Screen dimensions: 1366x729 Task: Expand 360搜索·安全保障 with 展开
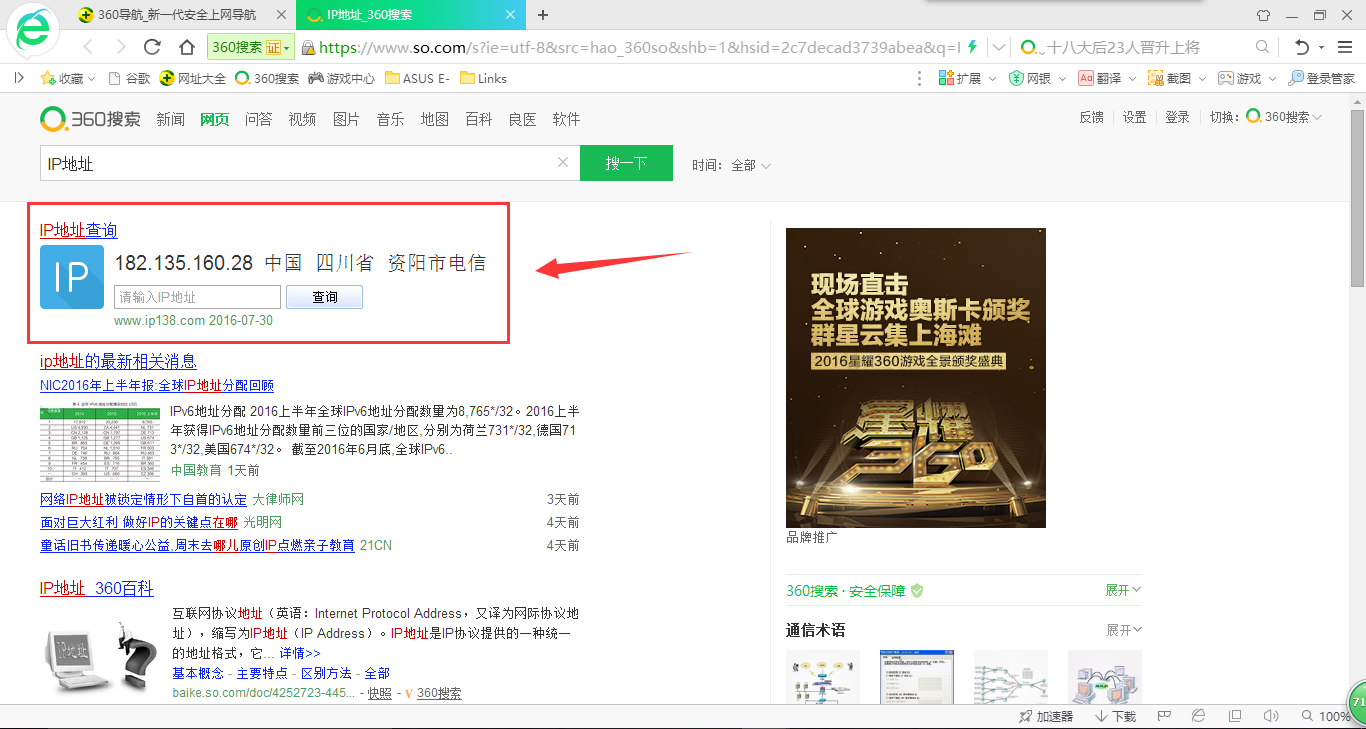(x=1123, y=590)
